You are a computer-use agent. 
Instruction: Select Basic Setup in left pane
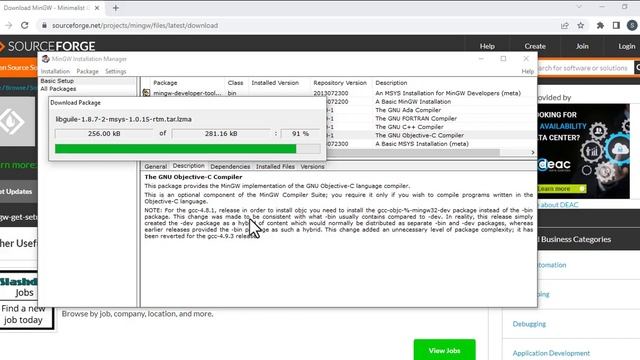(x=57, y=81)
